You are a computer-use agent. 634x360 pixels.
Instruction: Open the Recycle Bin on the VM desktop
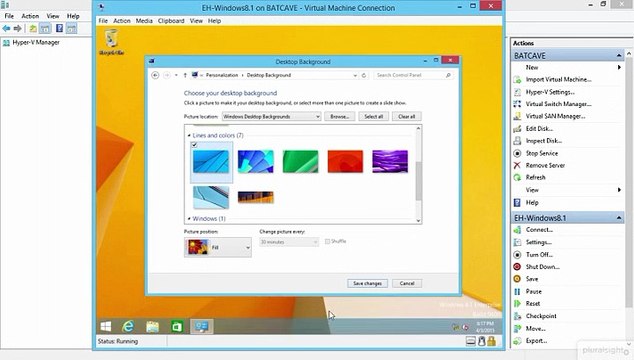(x=112, y=42)
